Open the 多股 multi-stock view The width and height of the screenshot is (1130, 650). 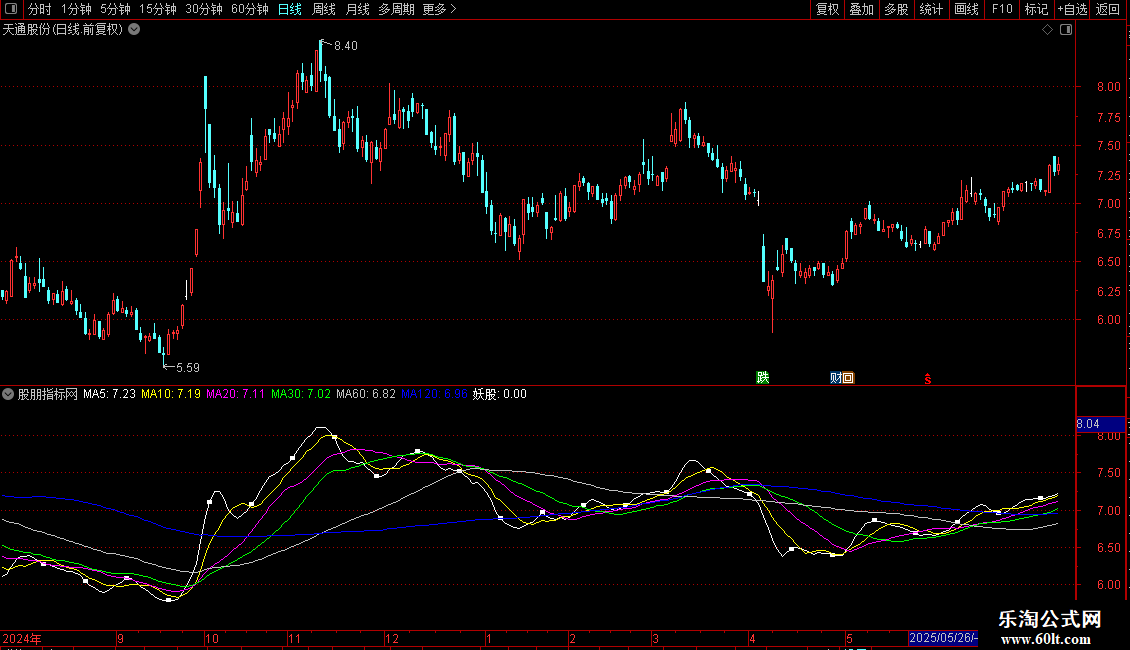coord(897,9)
